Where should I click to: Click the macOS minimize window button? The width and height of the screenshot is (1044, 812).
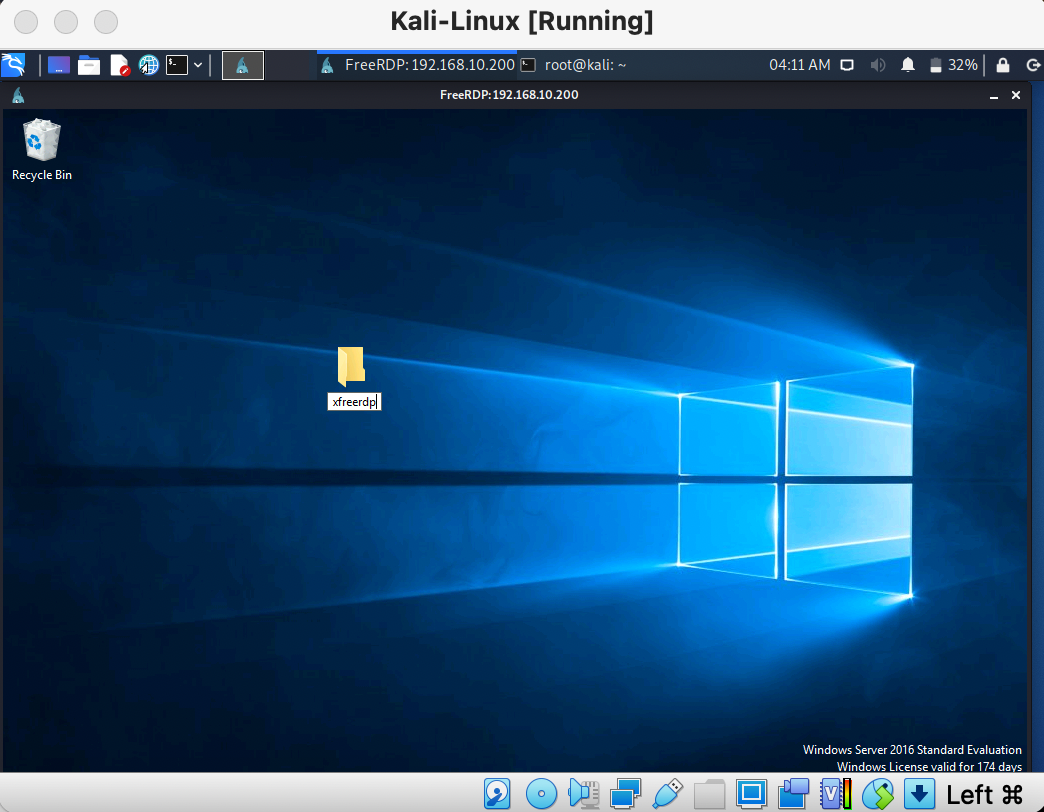66,21
